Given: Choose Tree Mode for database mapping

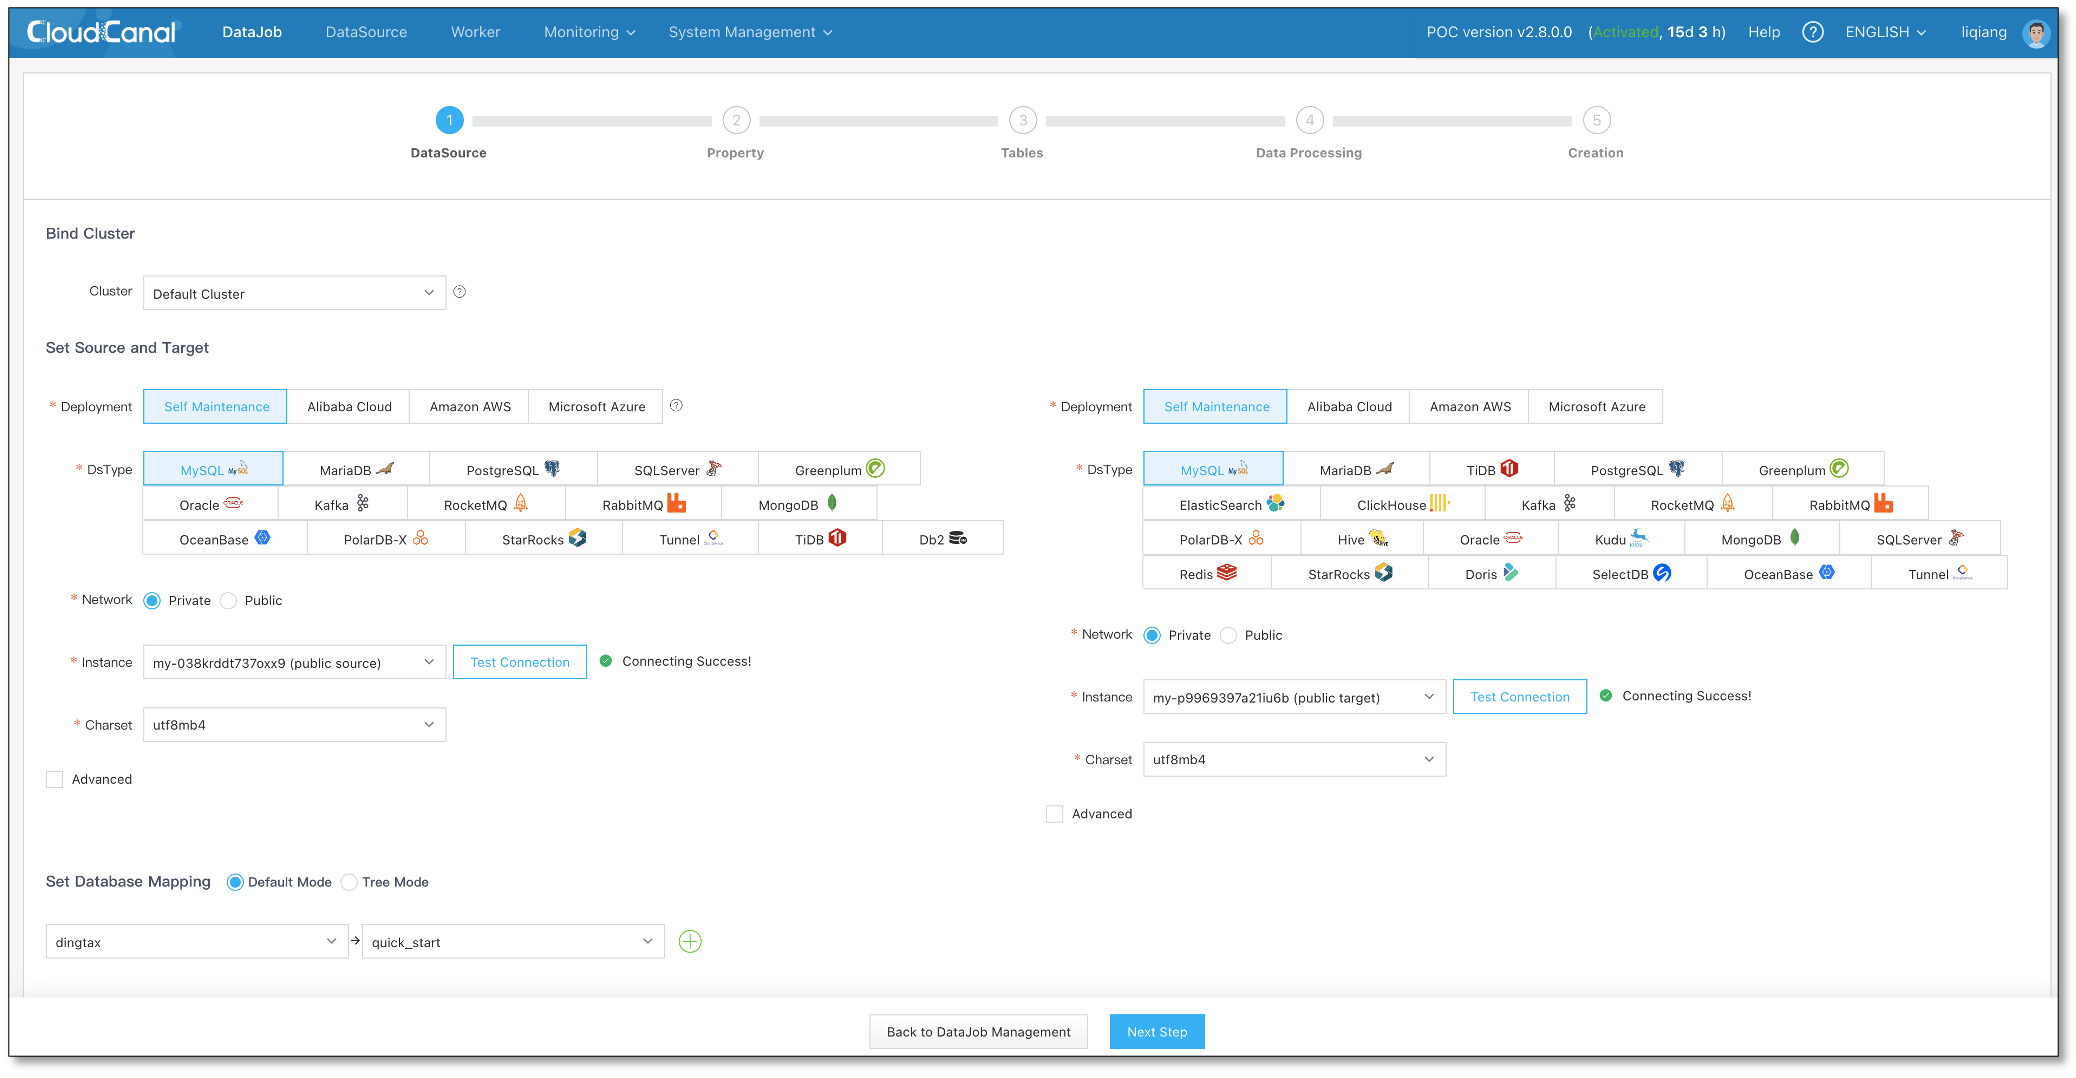Looking at the screenshot, I should [x=349, y=882].
